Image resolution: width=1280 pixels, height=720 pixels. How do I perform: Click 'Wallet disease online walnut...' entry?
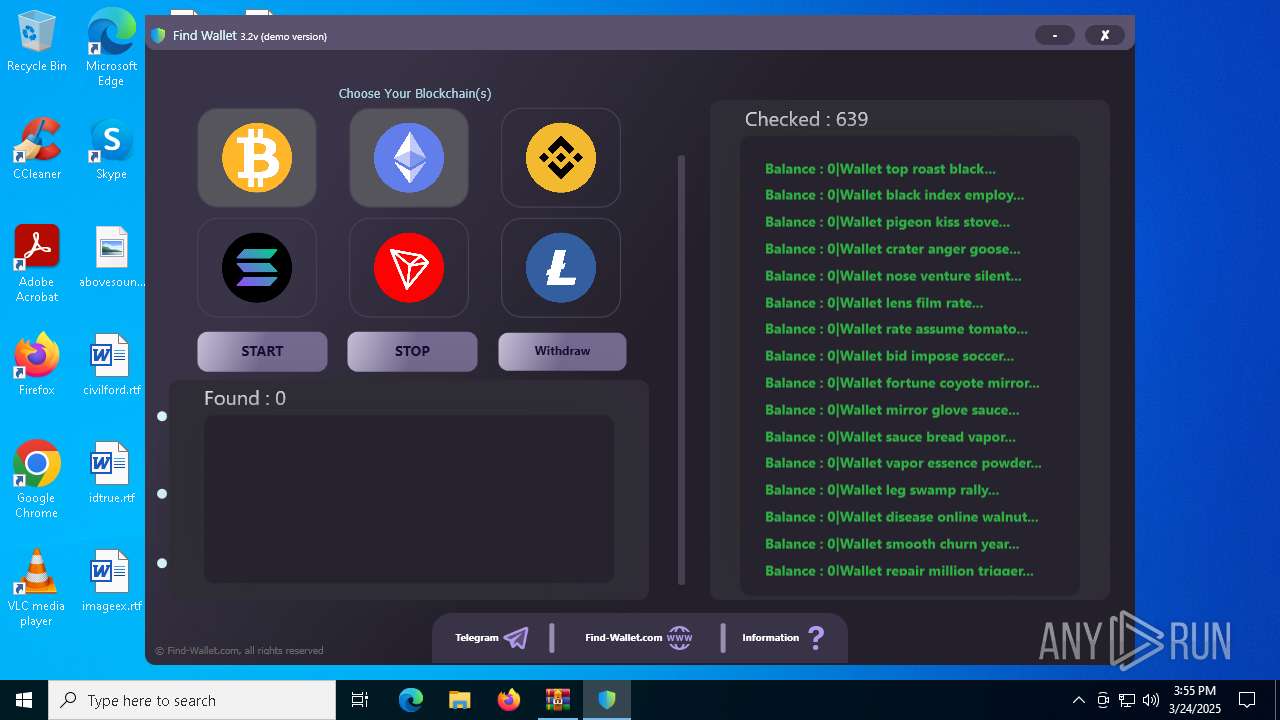pyautogui.click(x=901, y=517)
